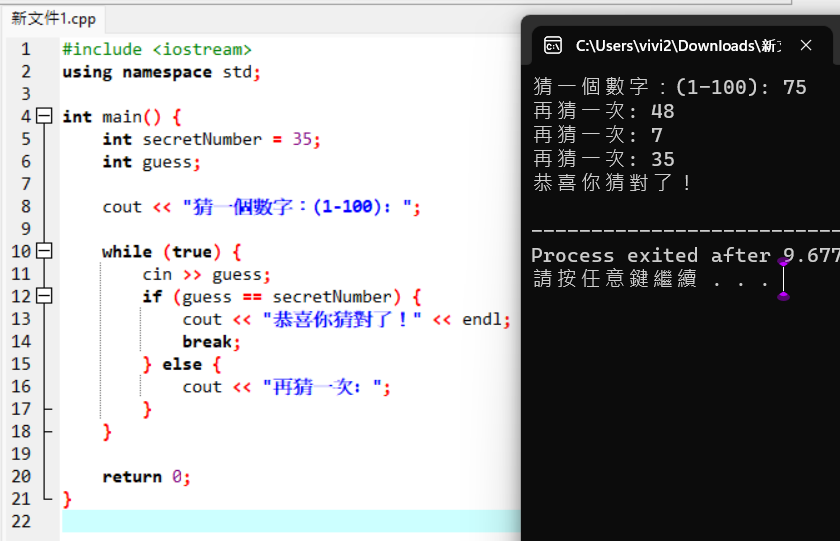The image size is (840, 541).
Task: Collapse the main() fold at line 4
Action: coord(44,116)
